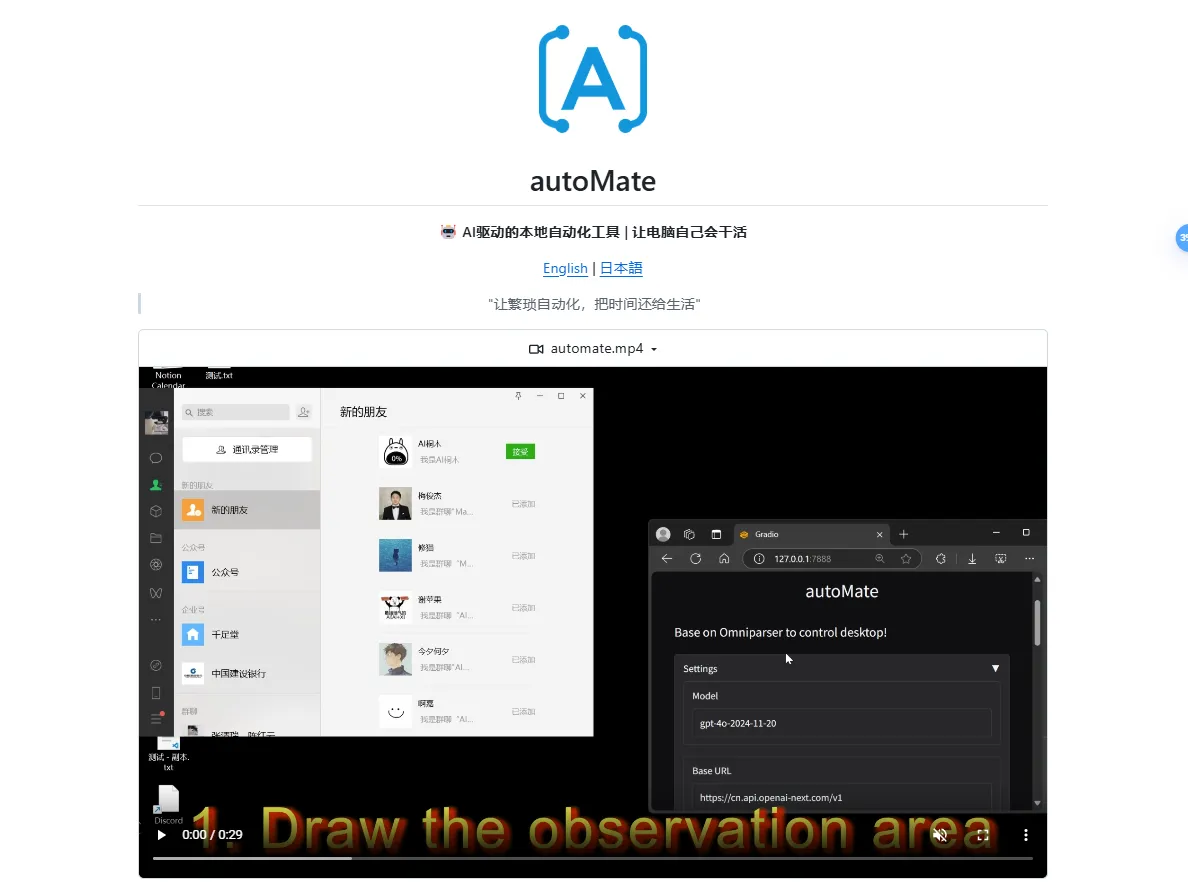Click 测试.txt desktop icon in video
Viewport: 1188px width, 882px height.
pyautogui.click(x=219, y=374)
